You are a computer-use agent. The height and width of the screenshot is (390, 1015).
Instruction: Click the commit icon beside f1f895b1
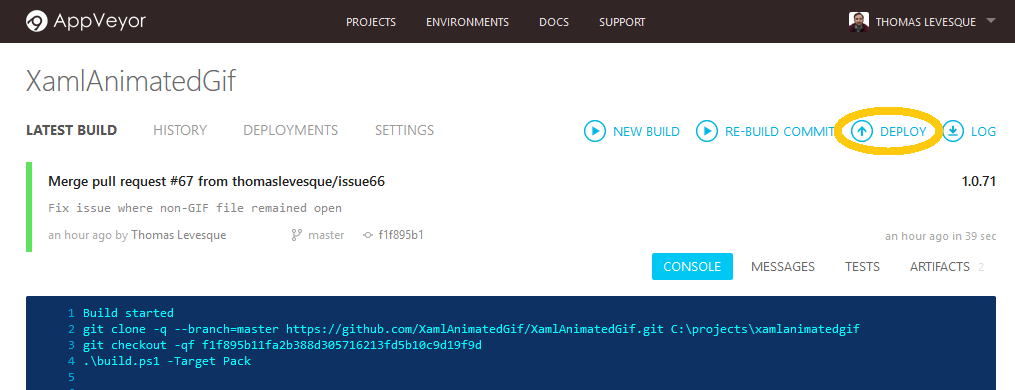(368, 235)
